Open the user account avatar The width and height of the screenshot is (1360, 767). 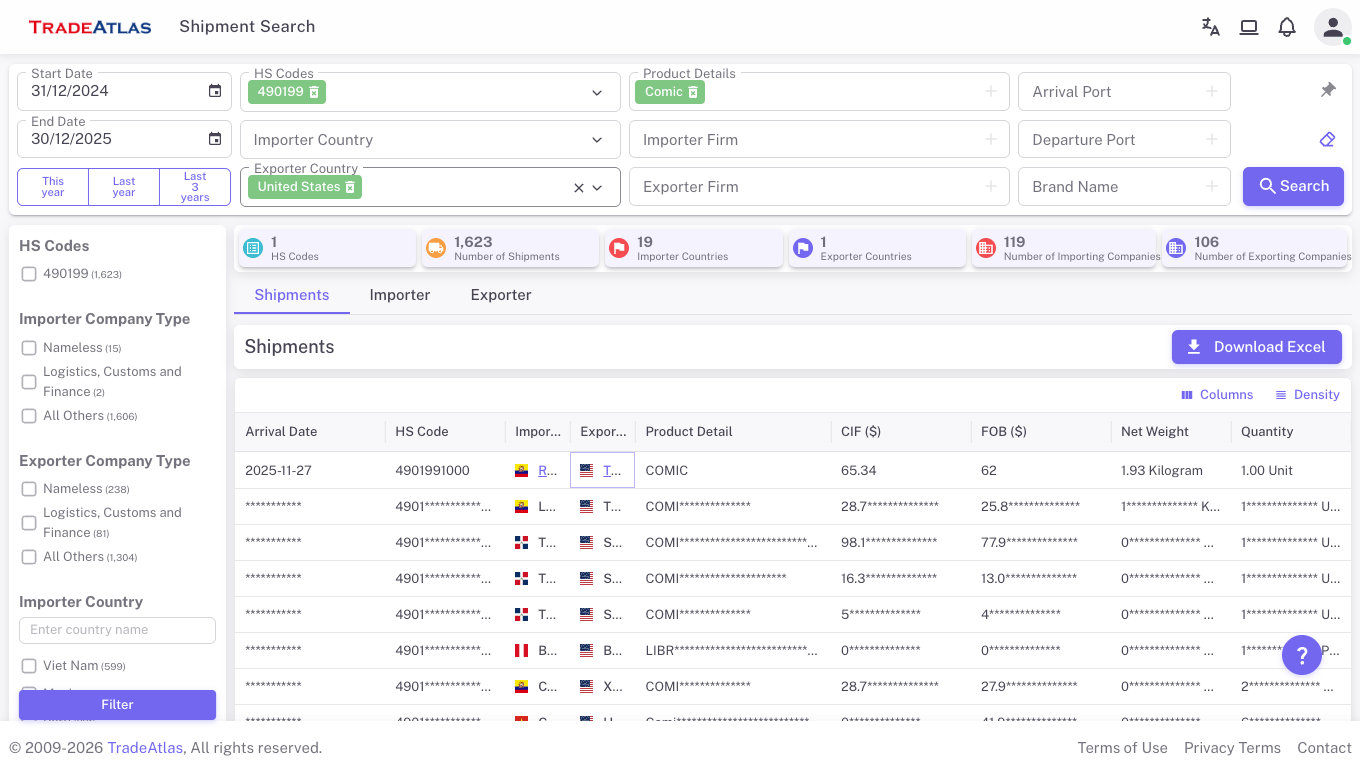point(1332,27)
